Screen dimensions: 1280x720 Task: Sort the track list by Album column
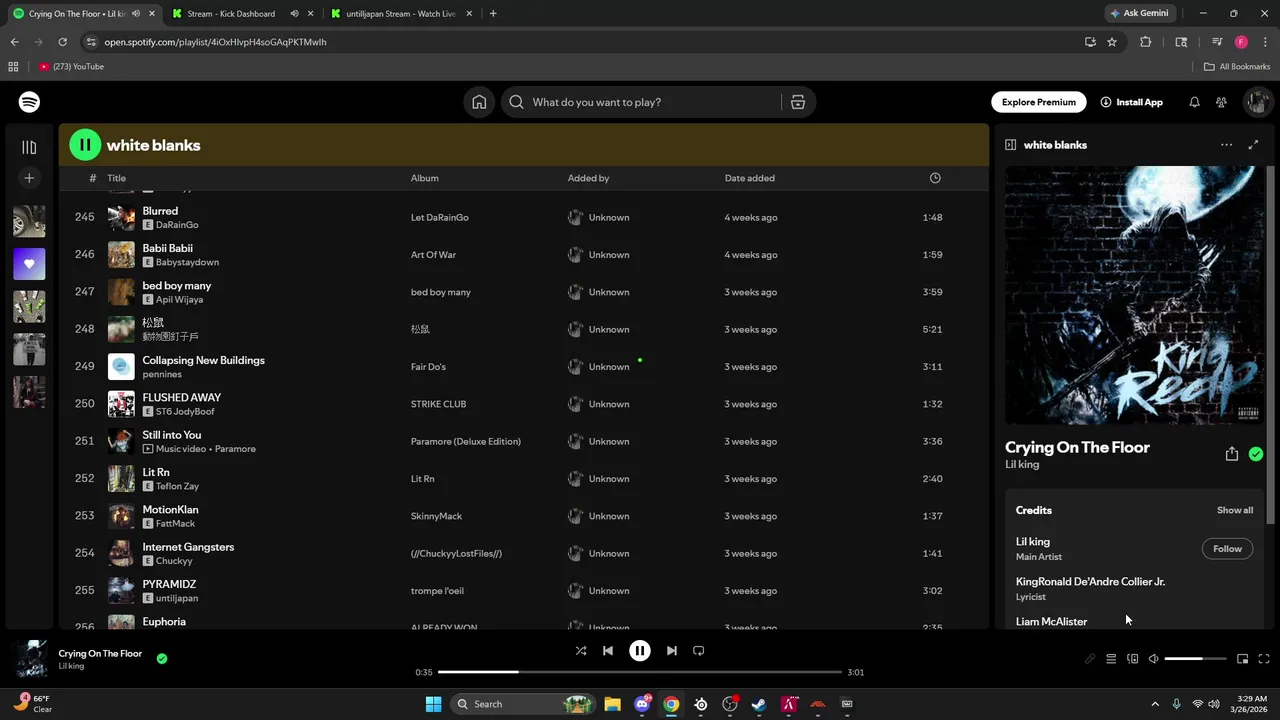[425, 178]
